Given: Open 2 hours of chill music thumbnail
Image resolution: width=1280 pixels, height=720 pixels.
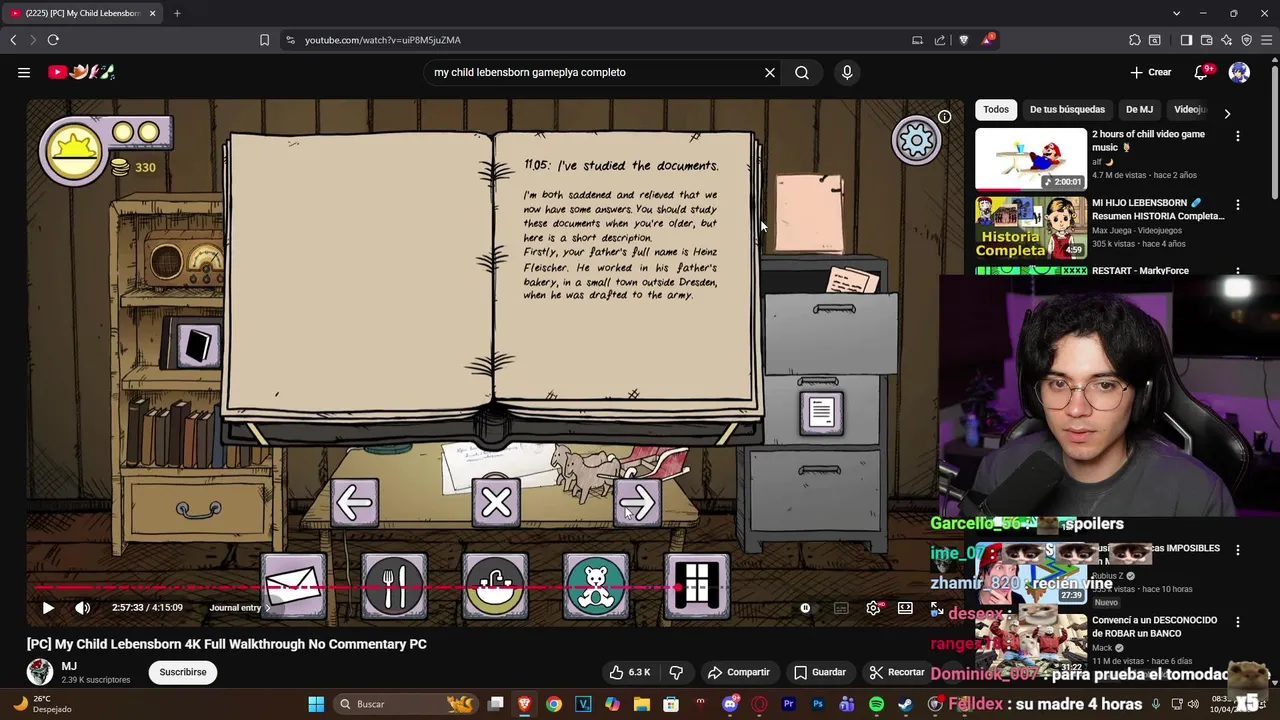Looking at the screenshot, I should (1031, 158).
